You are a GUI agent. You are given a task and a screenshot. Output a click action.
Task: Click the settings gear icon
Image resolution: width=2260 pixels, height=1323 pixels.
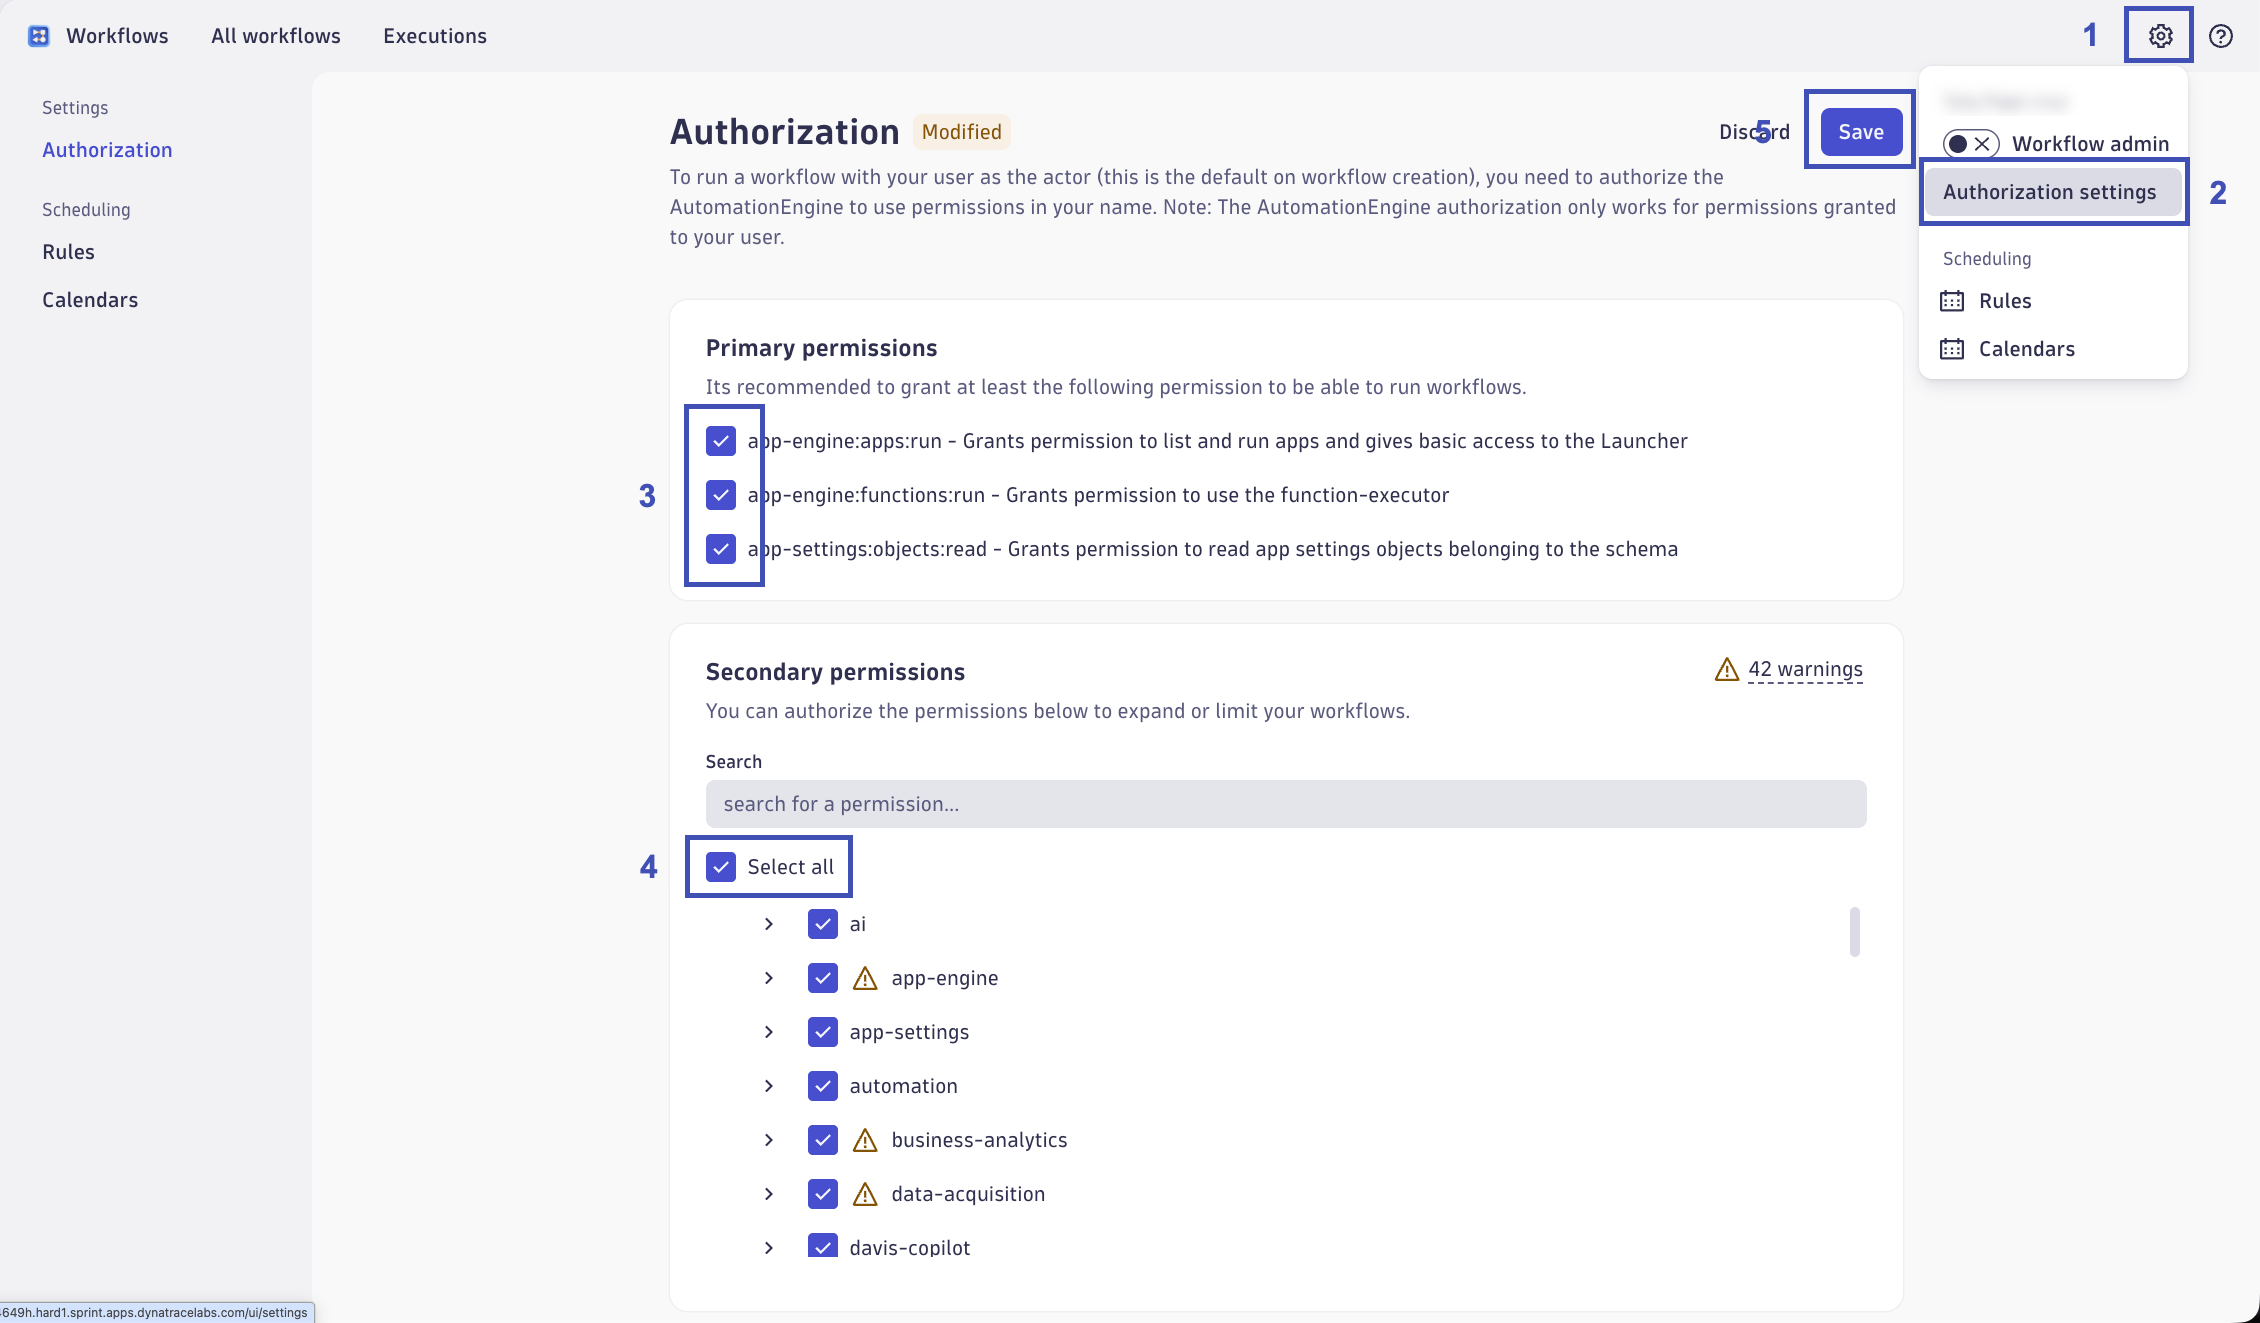pos(2158,35)
